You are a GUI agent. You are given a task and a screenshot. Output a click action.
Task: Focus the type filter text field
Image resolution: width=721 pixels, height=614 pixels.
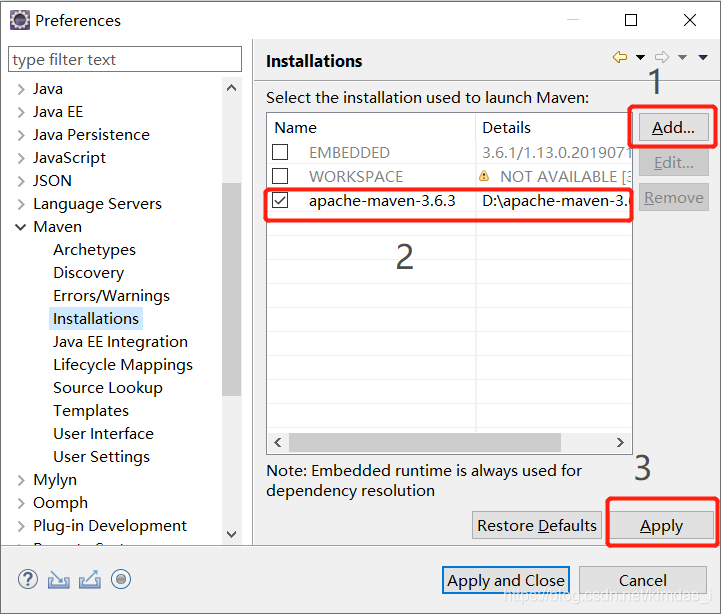point(125,59)
